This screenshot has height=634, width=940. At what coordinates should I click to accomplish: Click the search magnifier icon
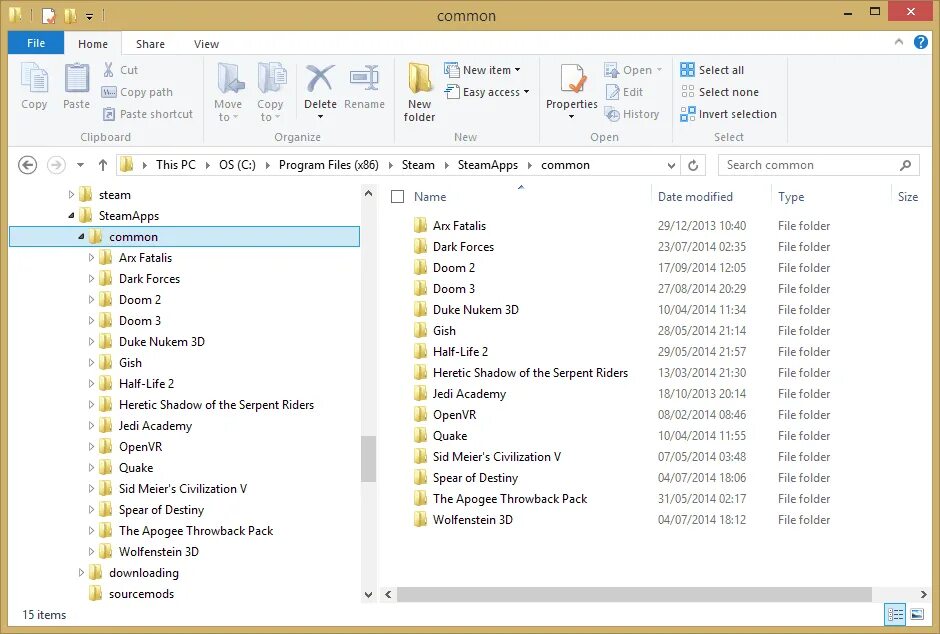[905, 165]
